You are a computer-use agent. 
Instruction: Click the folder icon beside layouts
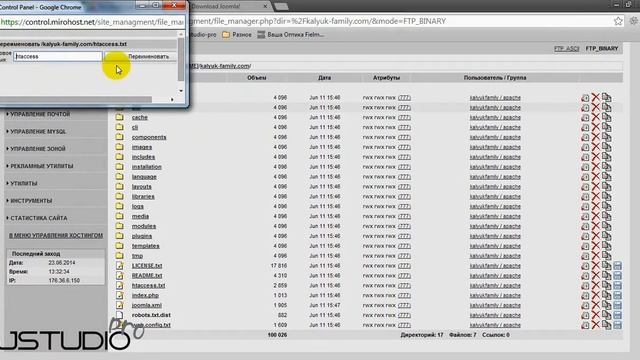[x=119, y=187]
